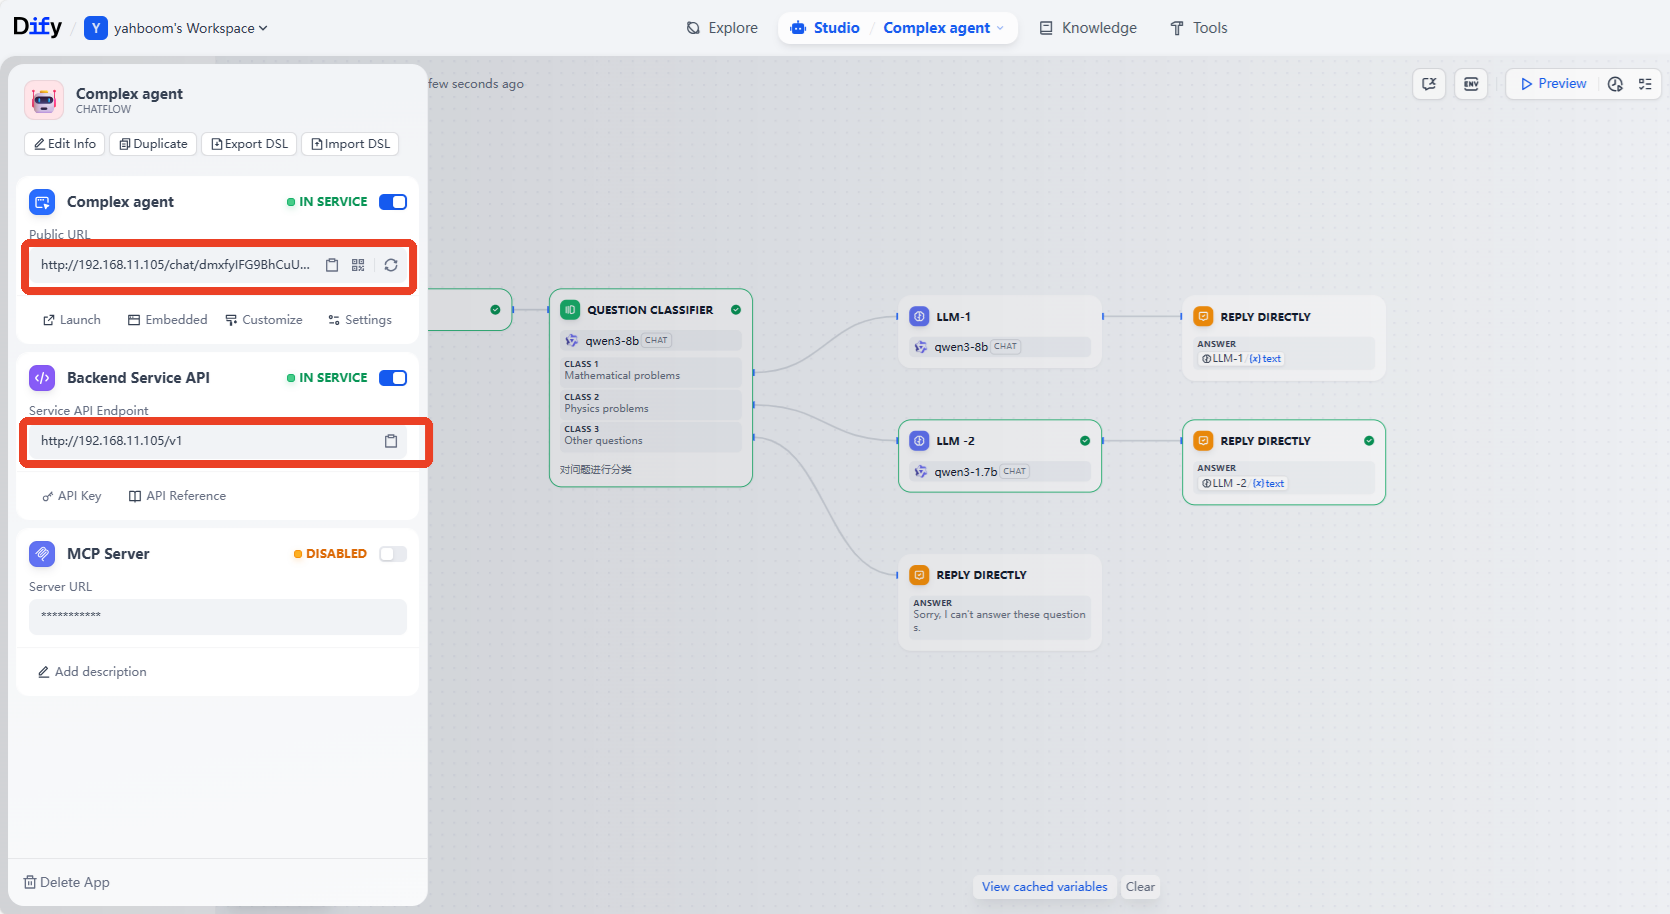The height and width of the screenshot is (914, 1670).
Task: Click Delete App
Action: pyautogui.click(x=67, y=882)
